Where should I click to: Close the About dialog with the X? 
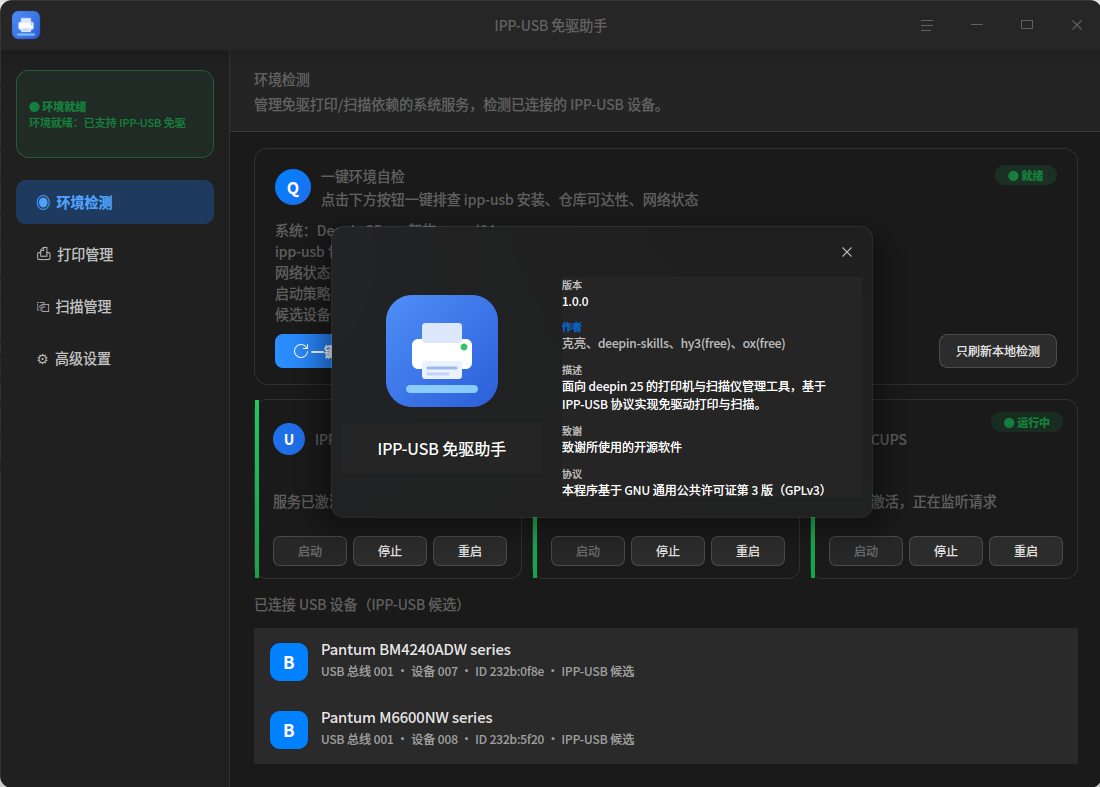[847, 252]
